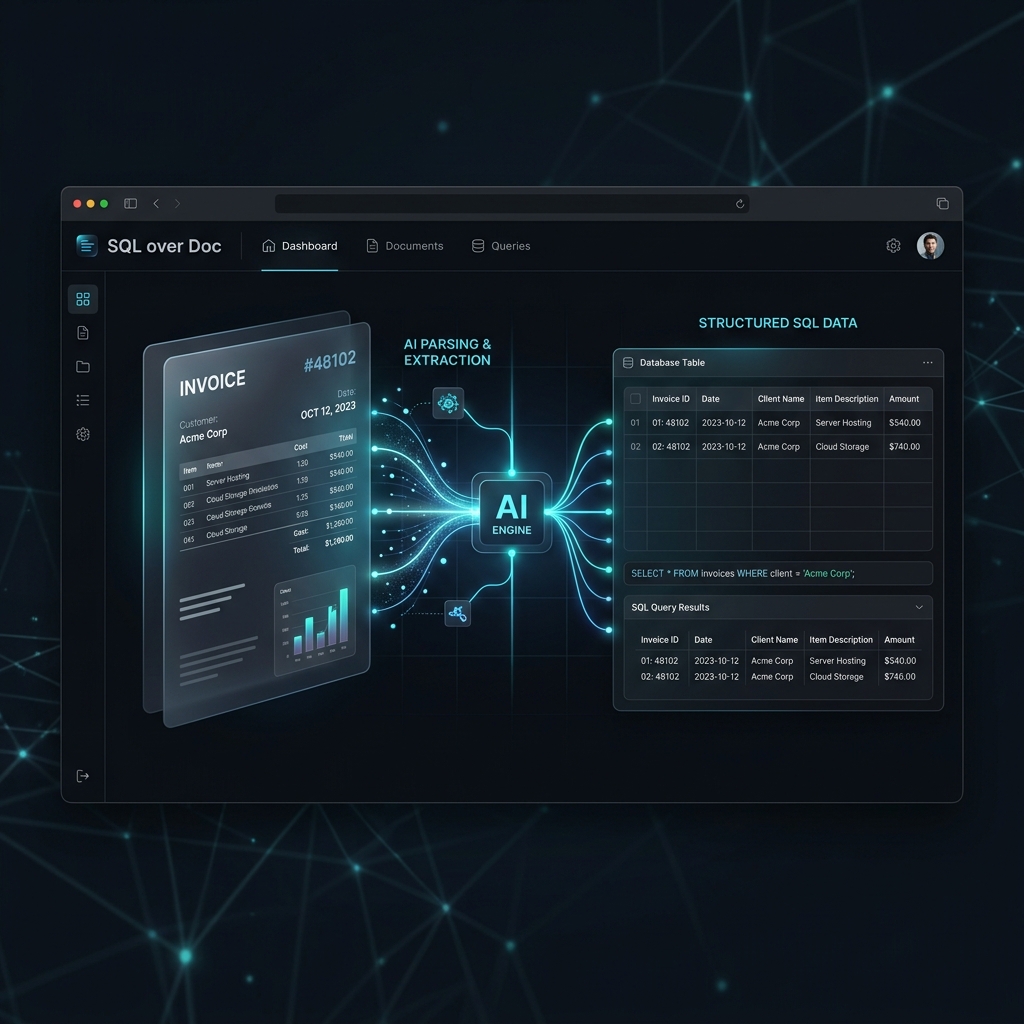1024x1024 pixels.
Task: Click the Amount column header in Database Table
Action: coord(904,399)
